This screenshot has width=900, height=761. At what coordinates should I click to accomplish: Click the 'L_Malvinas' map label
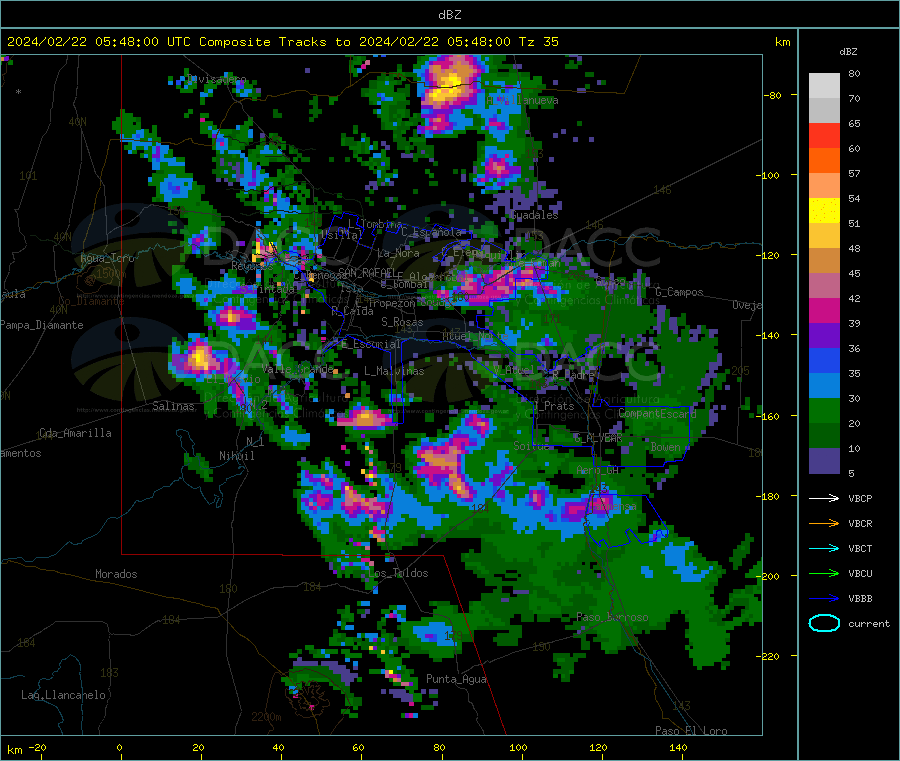(394, 371)
